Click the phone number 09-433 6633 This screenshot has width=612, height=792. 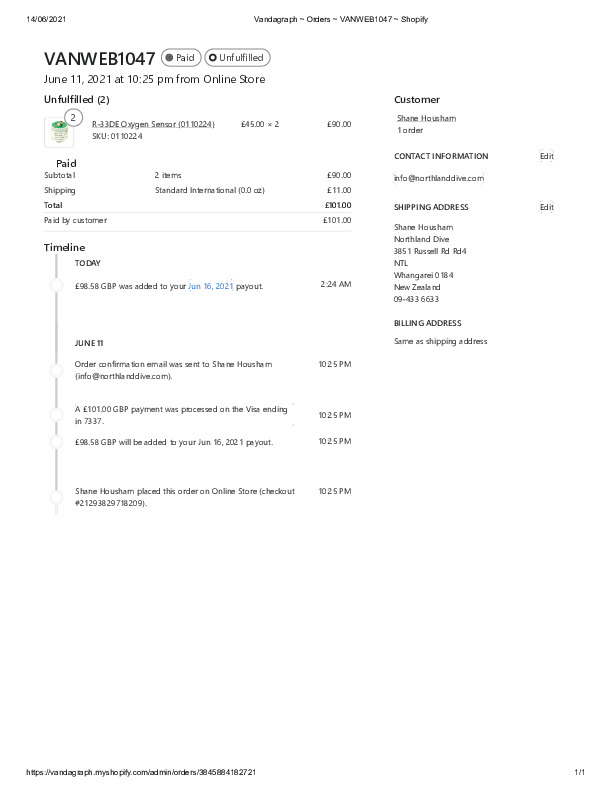point(416,299)
